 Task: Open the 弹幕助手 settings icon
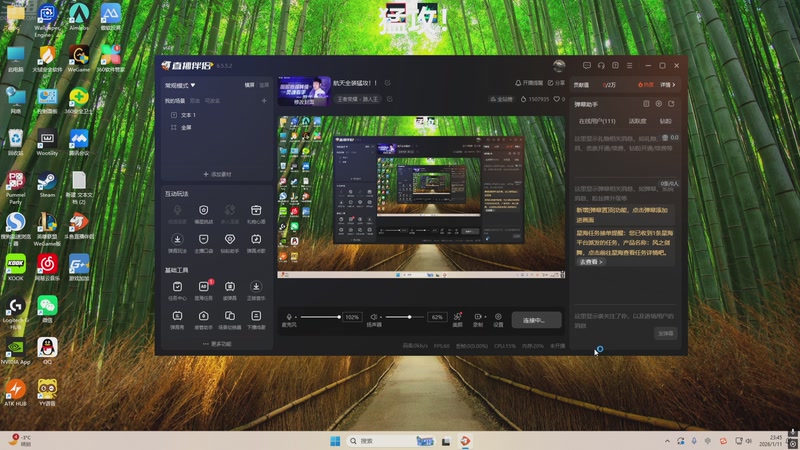click(659, 104)
